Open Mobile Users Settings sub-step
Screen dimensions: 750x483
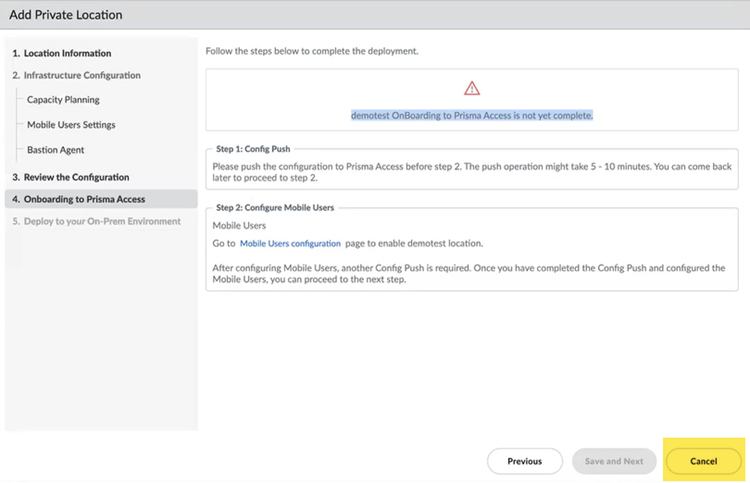point(71,125)
